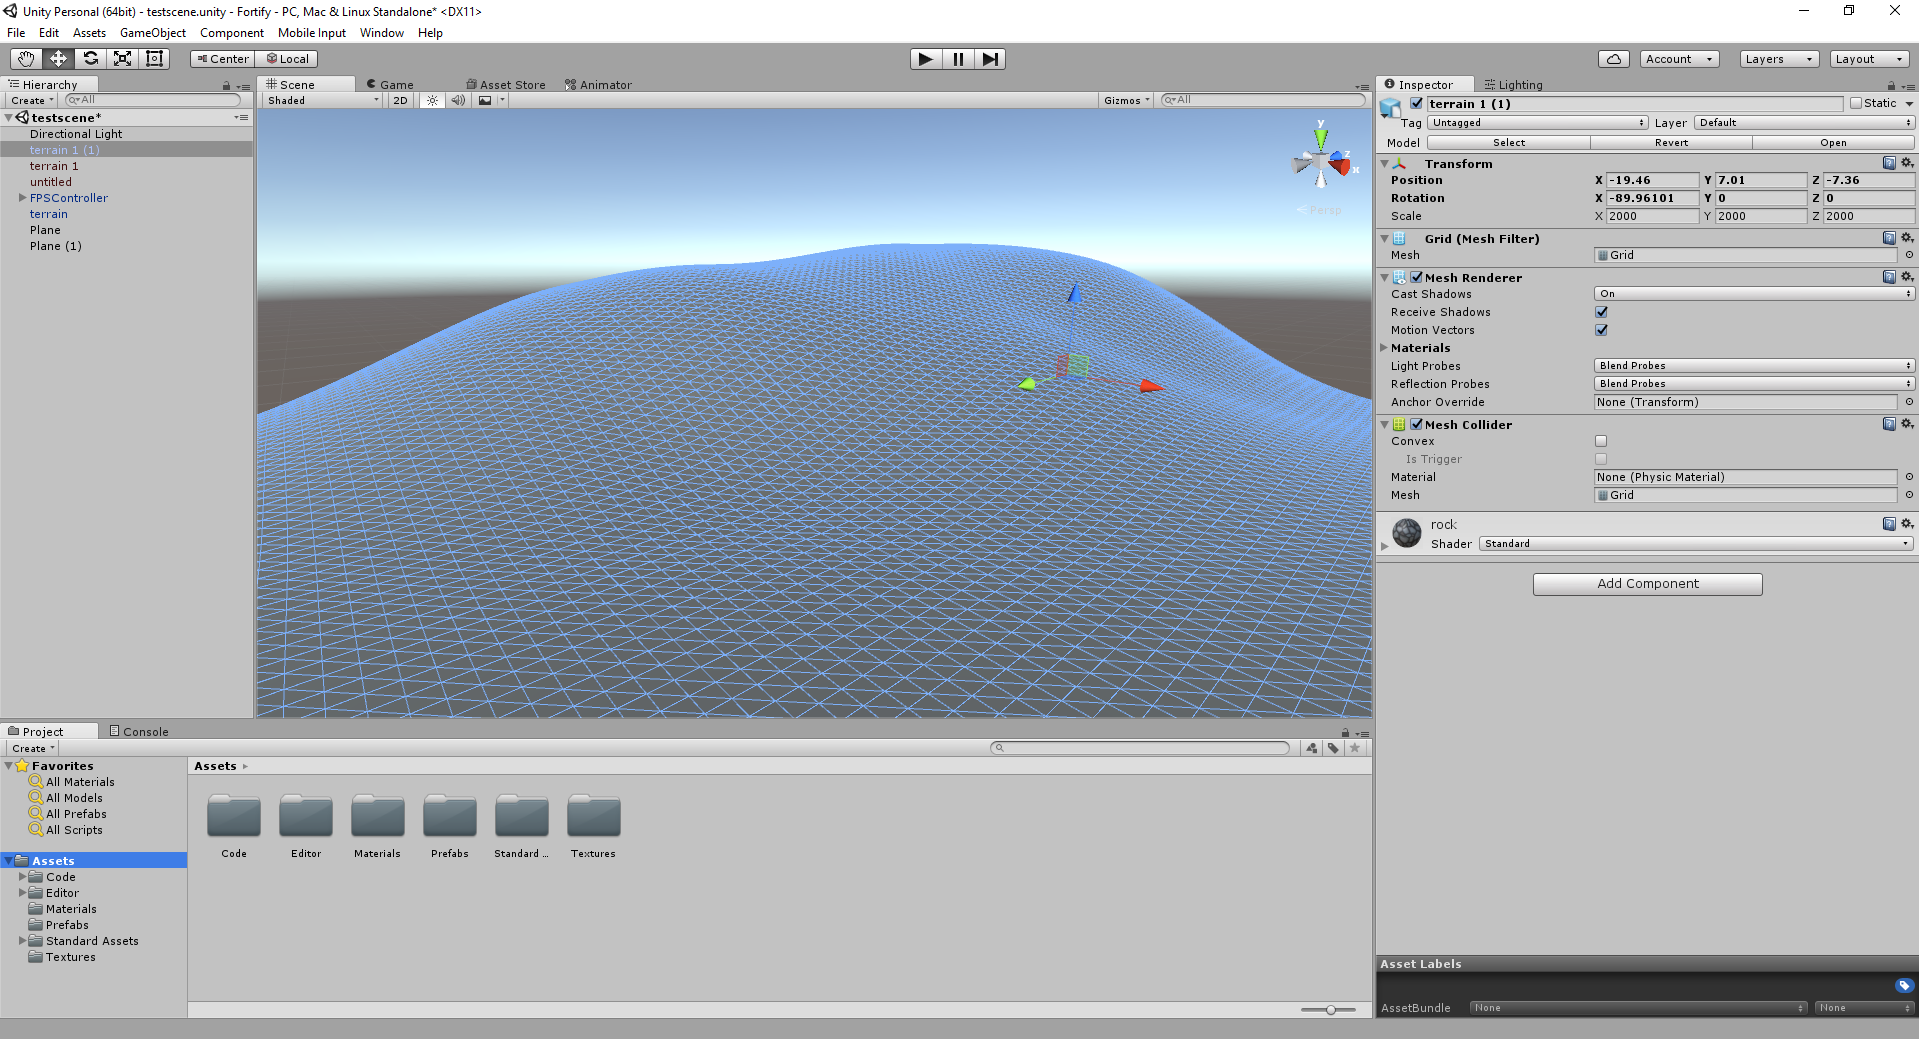Uncheck Receive Shadows

[x=1601, y=312]
